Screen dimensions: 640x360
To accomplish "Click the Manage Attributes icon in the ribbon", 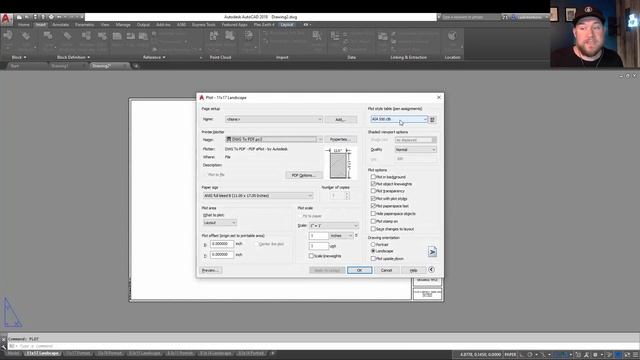I will pos(86,36).
